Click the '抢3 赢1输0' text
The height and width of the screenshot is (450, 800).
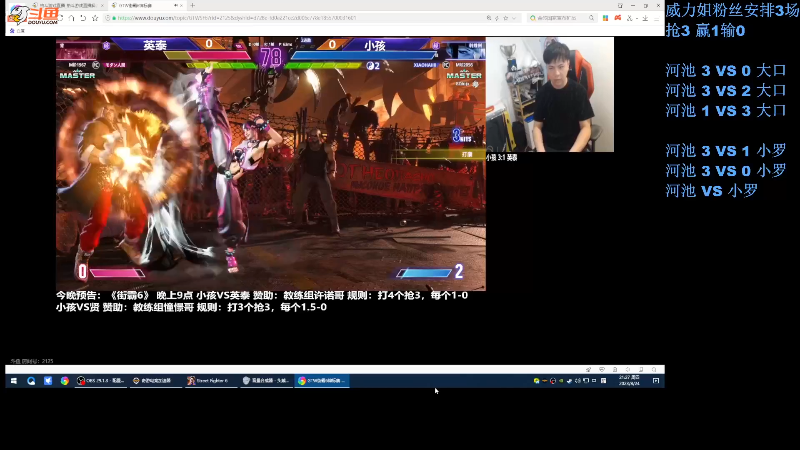pos(705,31)
